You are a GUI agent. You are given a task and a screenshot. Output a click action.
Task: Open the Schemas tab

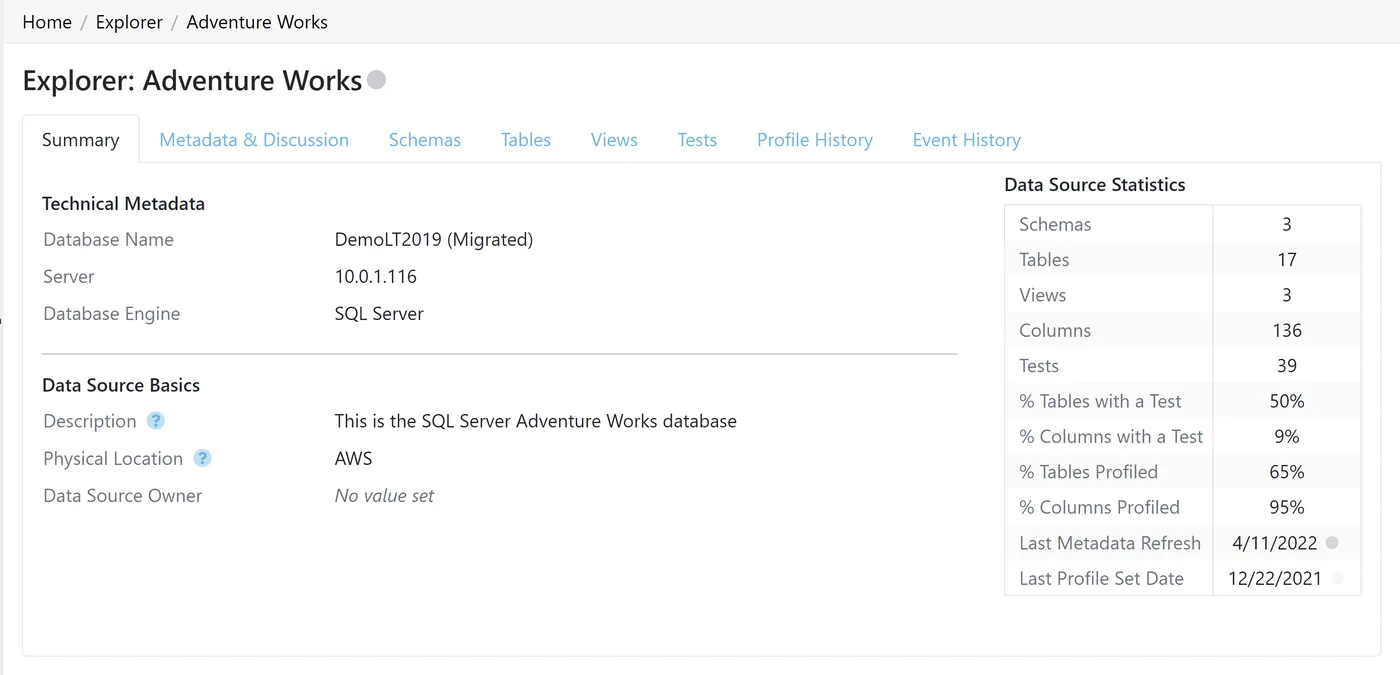click(x=425, y=140)
